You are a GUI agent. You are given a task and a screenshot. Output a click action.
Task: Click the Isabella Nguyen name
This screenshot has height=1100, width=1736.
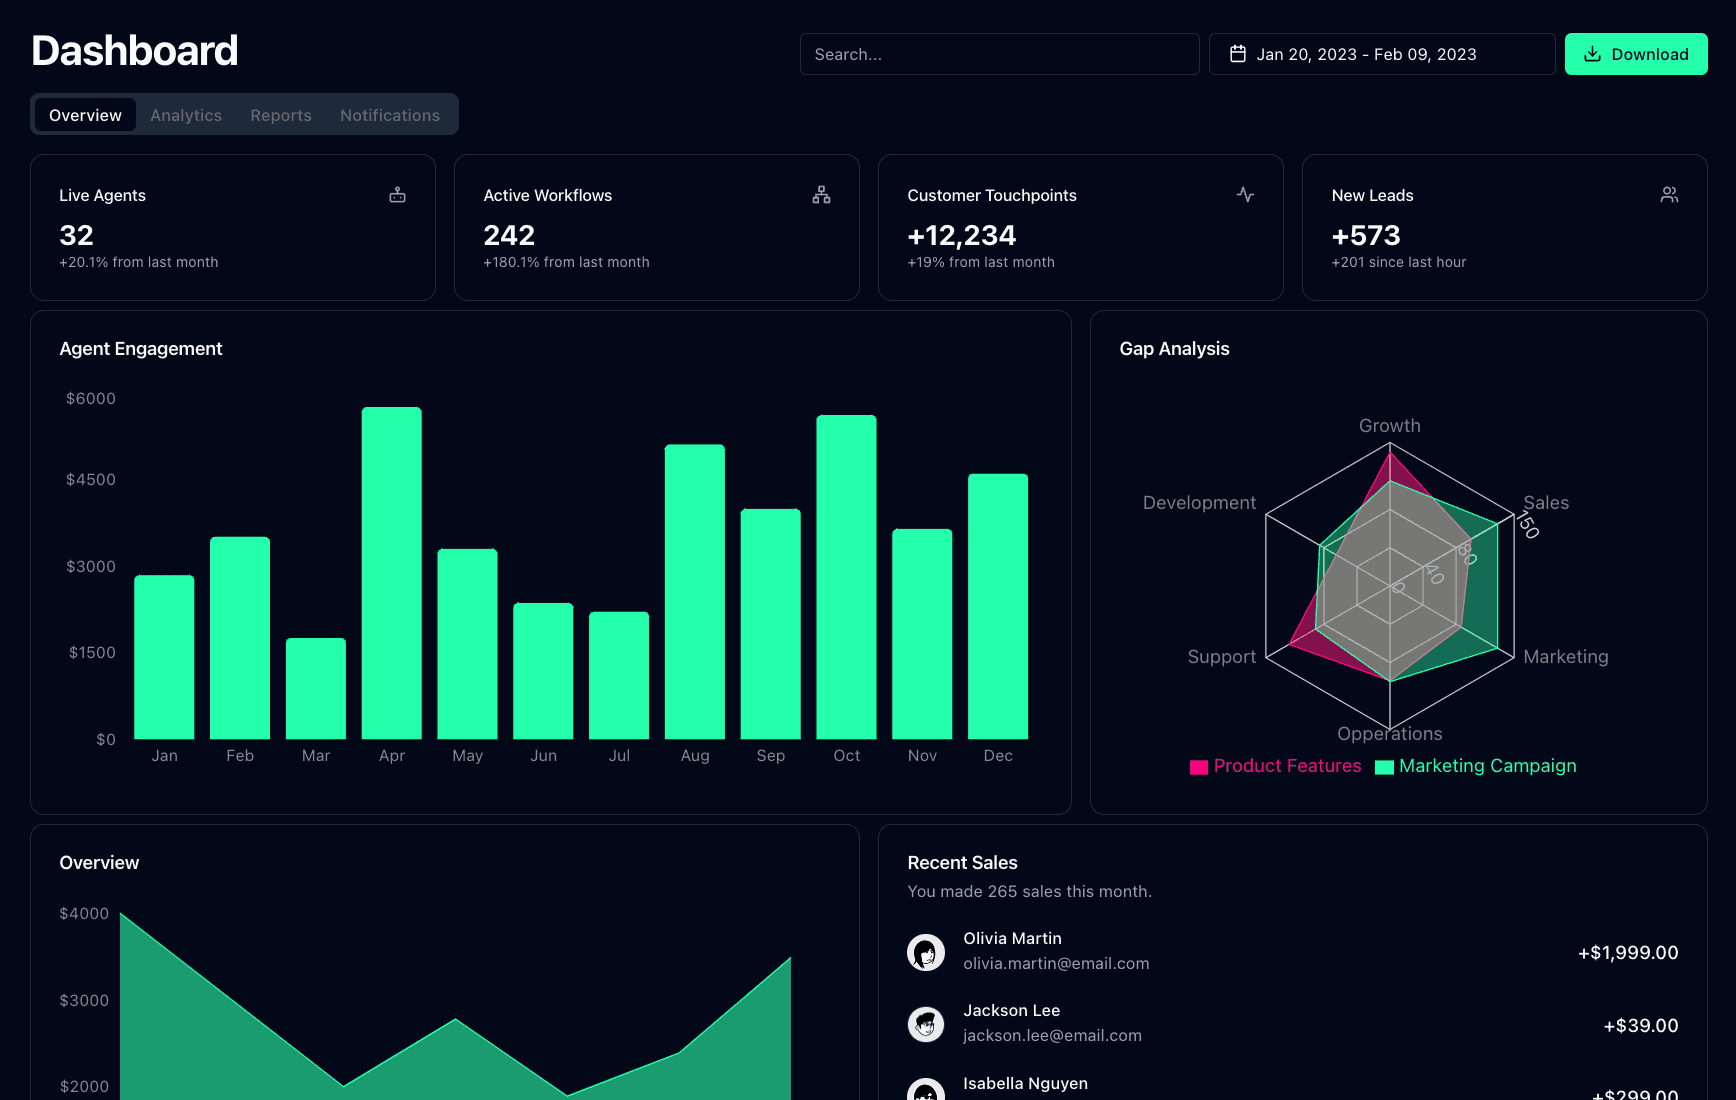point(1025,1084)
